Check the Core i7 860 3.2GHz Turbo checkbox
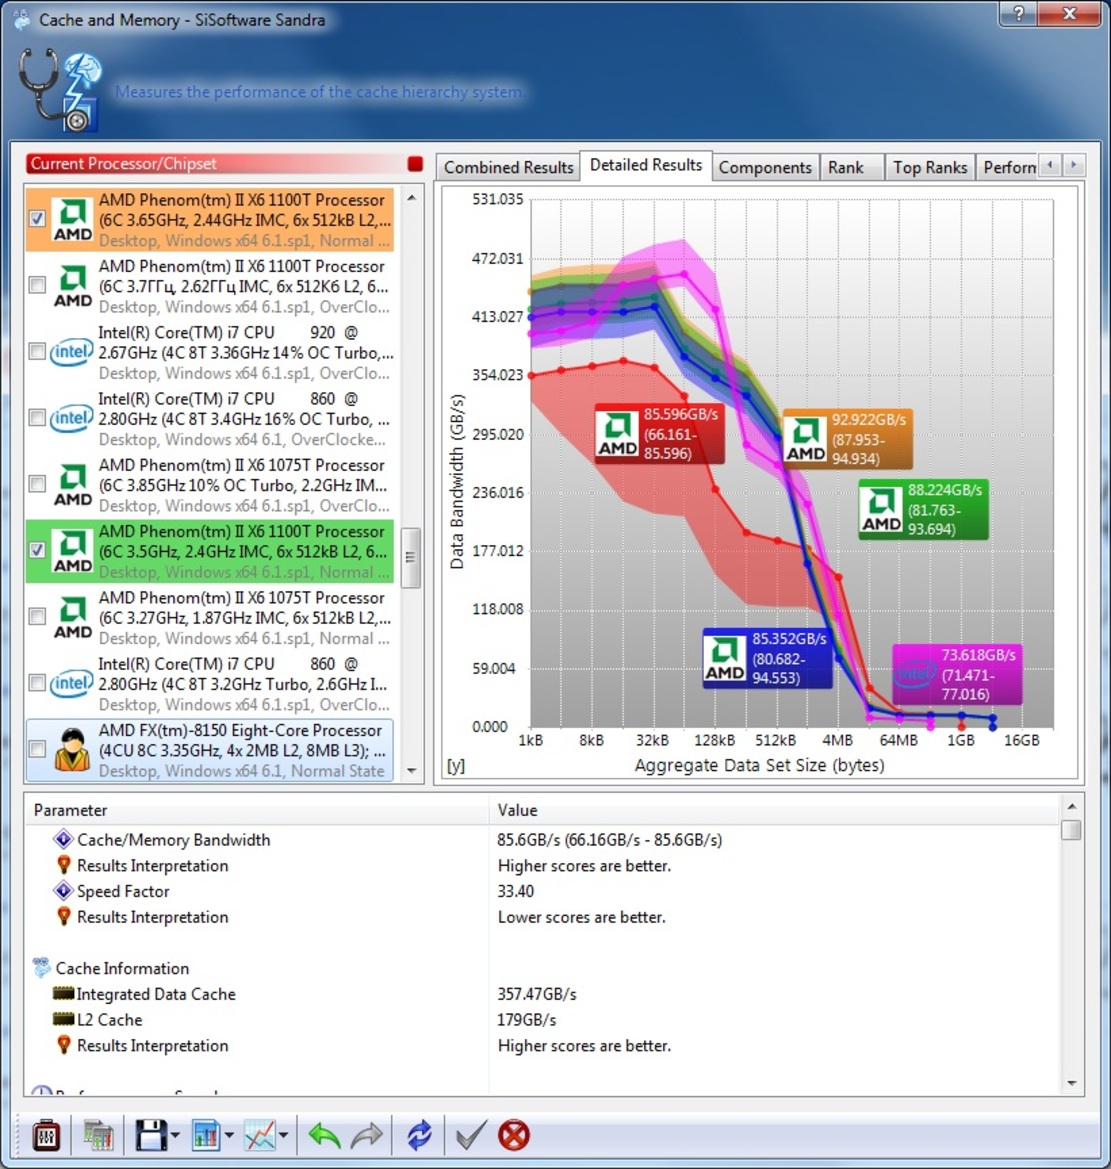Screen dimensions: 1111x1169 coord(37,683)
